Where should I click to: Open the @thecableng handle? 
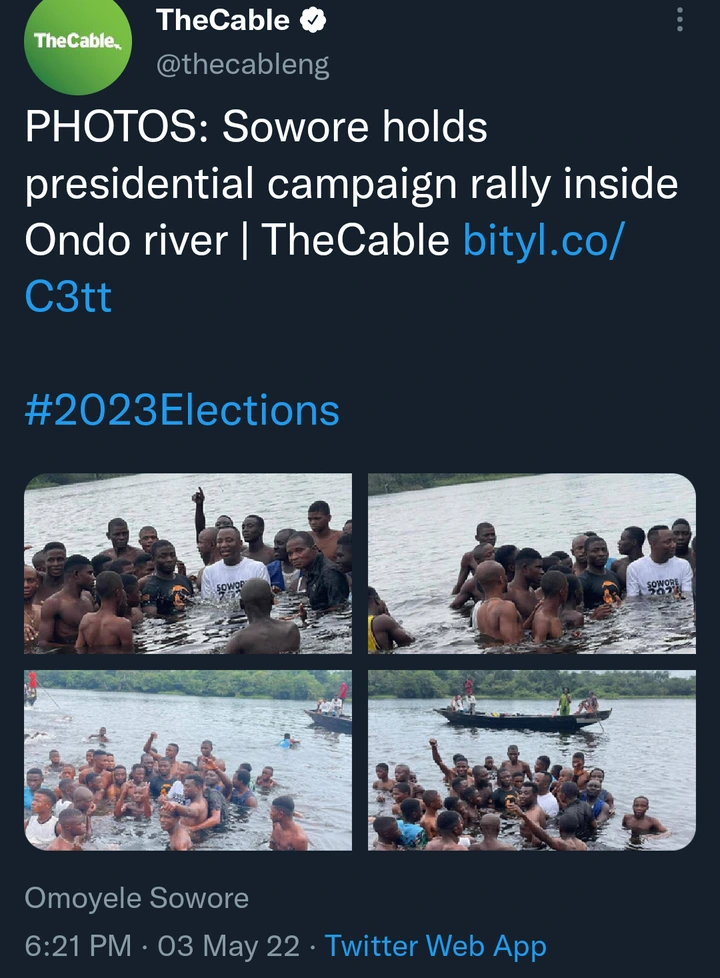click(242, 66)
